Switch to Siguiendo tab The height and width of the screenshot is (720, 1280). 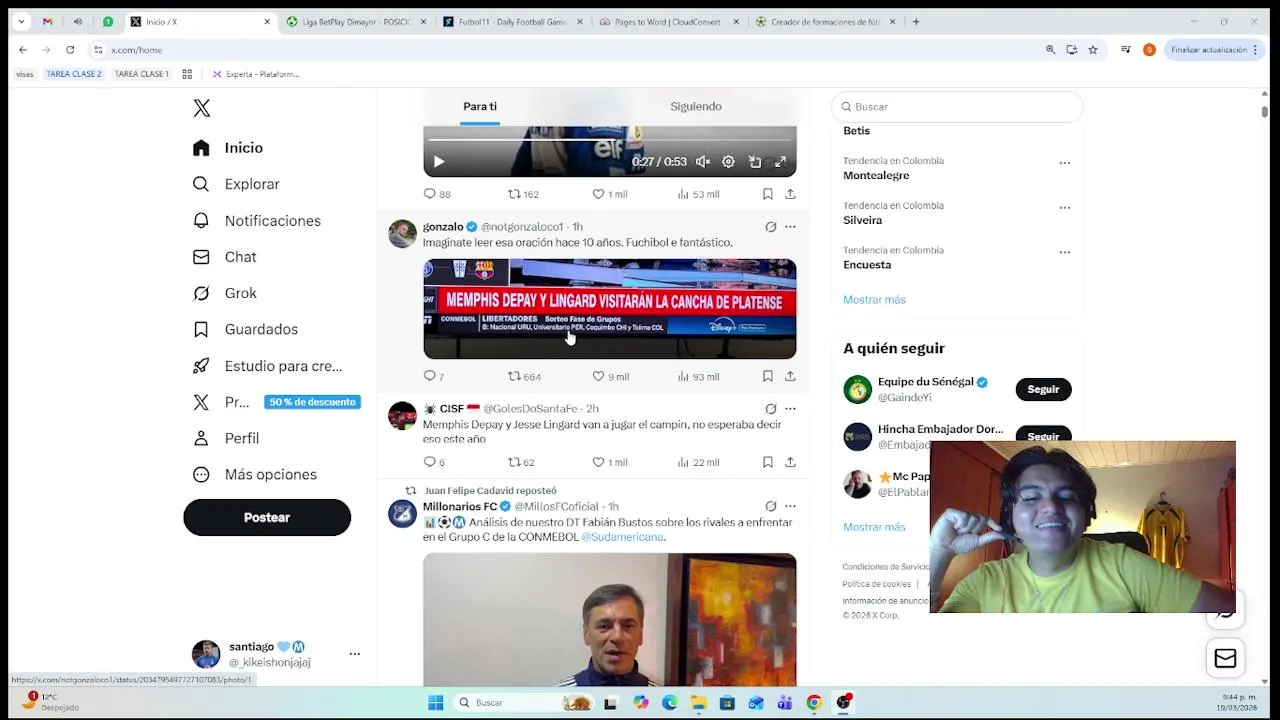(x=696, y=106)
